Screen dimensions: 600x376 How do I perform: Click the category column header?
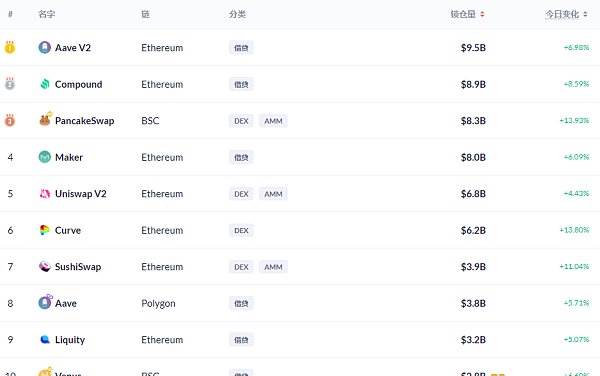[237, 14]
